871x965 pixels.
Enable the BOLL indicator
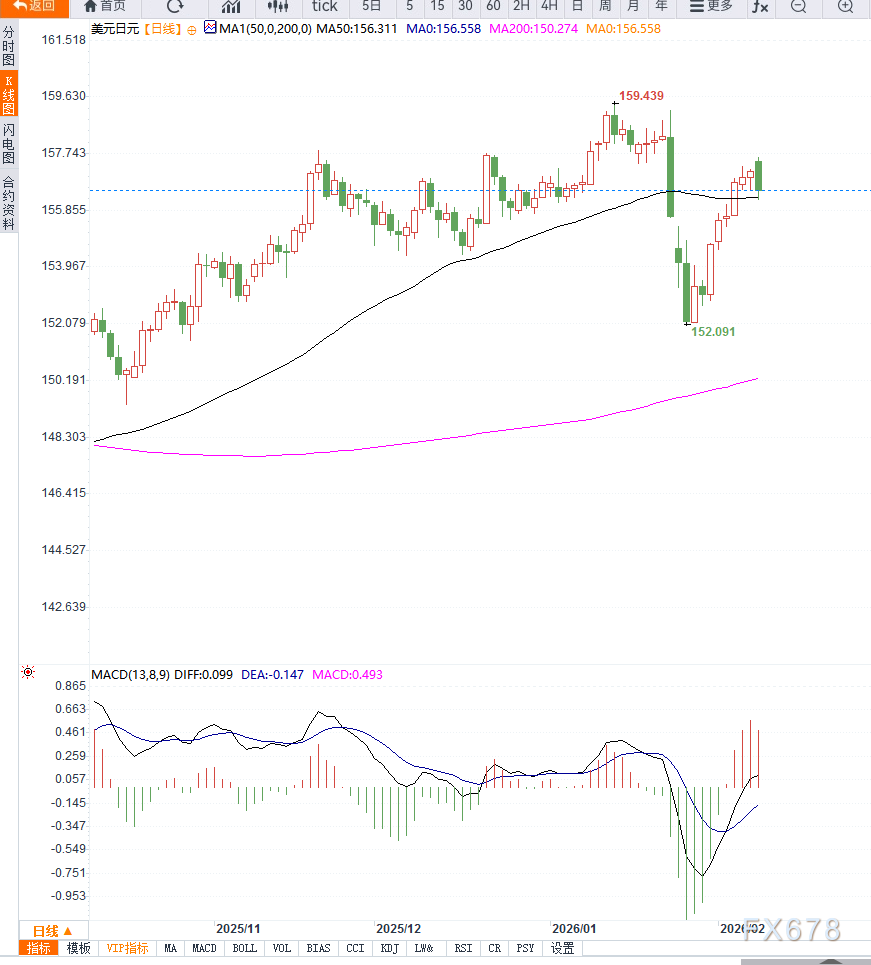[244, 948]
